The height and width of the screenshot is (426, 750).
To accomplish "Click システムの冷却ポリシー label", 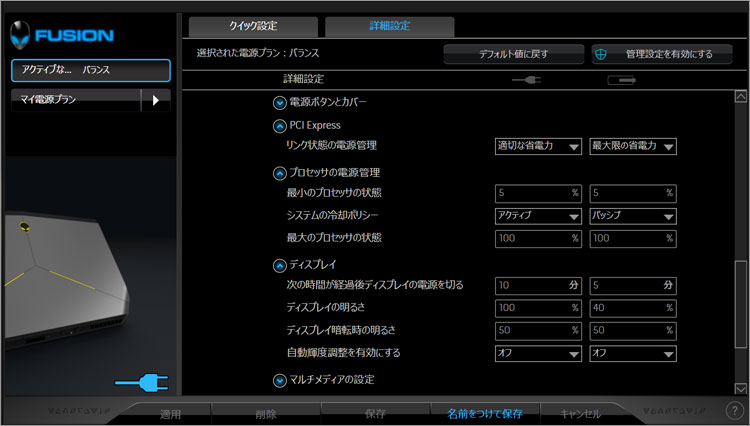I will tap(332, 216).
